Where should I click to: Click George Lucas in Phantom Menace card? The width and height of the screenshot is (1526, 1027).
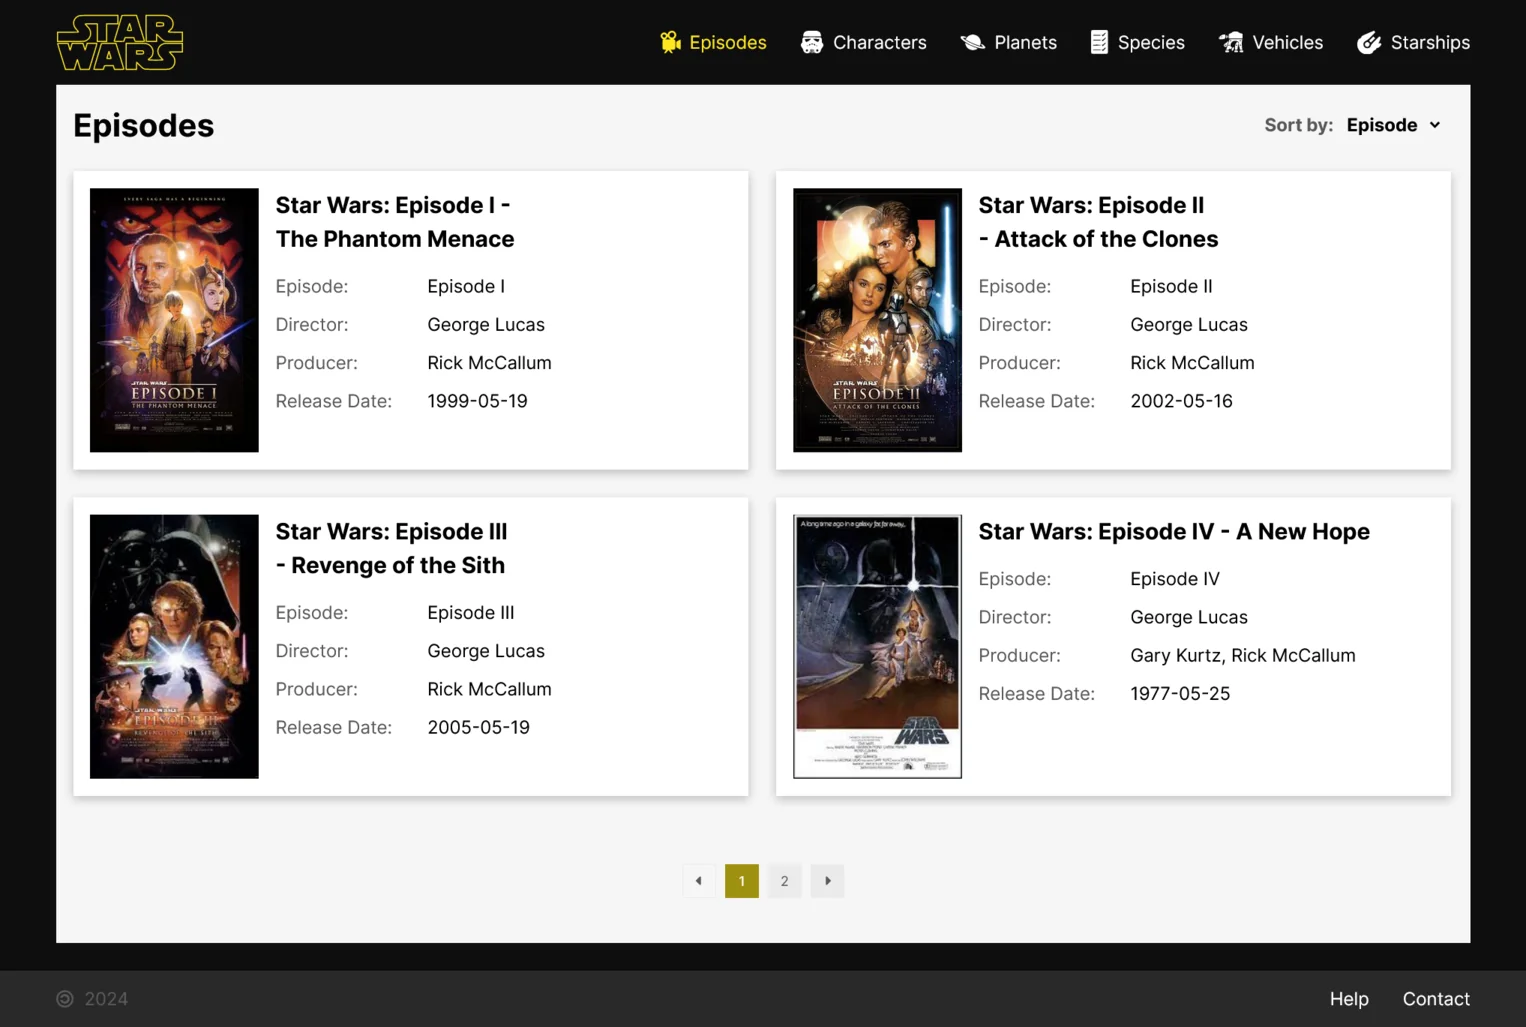(486, 324)
